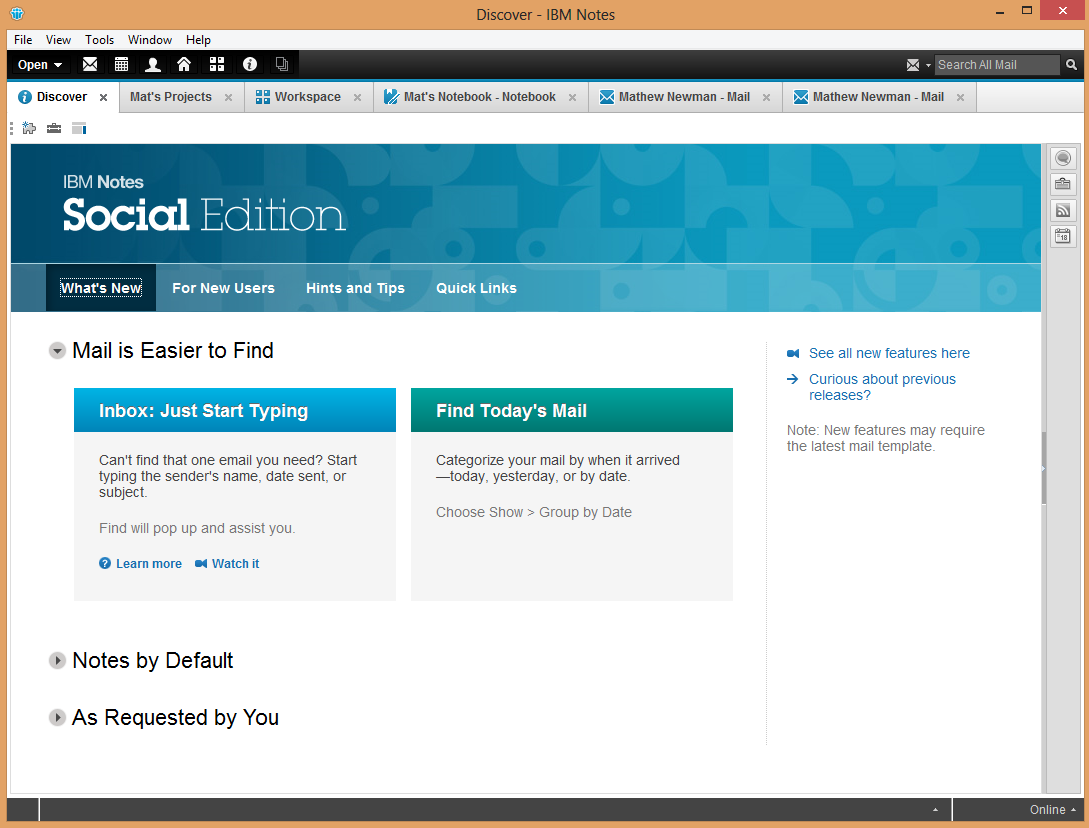Click the Hints and Tips navigation link
1089x828 pixels.
point(355,288)
